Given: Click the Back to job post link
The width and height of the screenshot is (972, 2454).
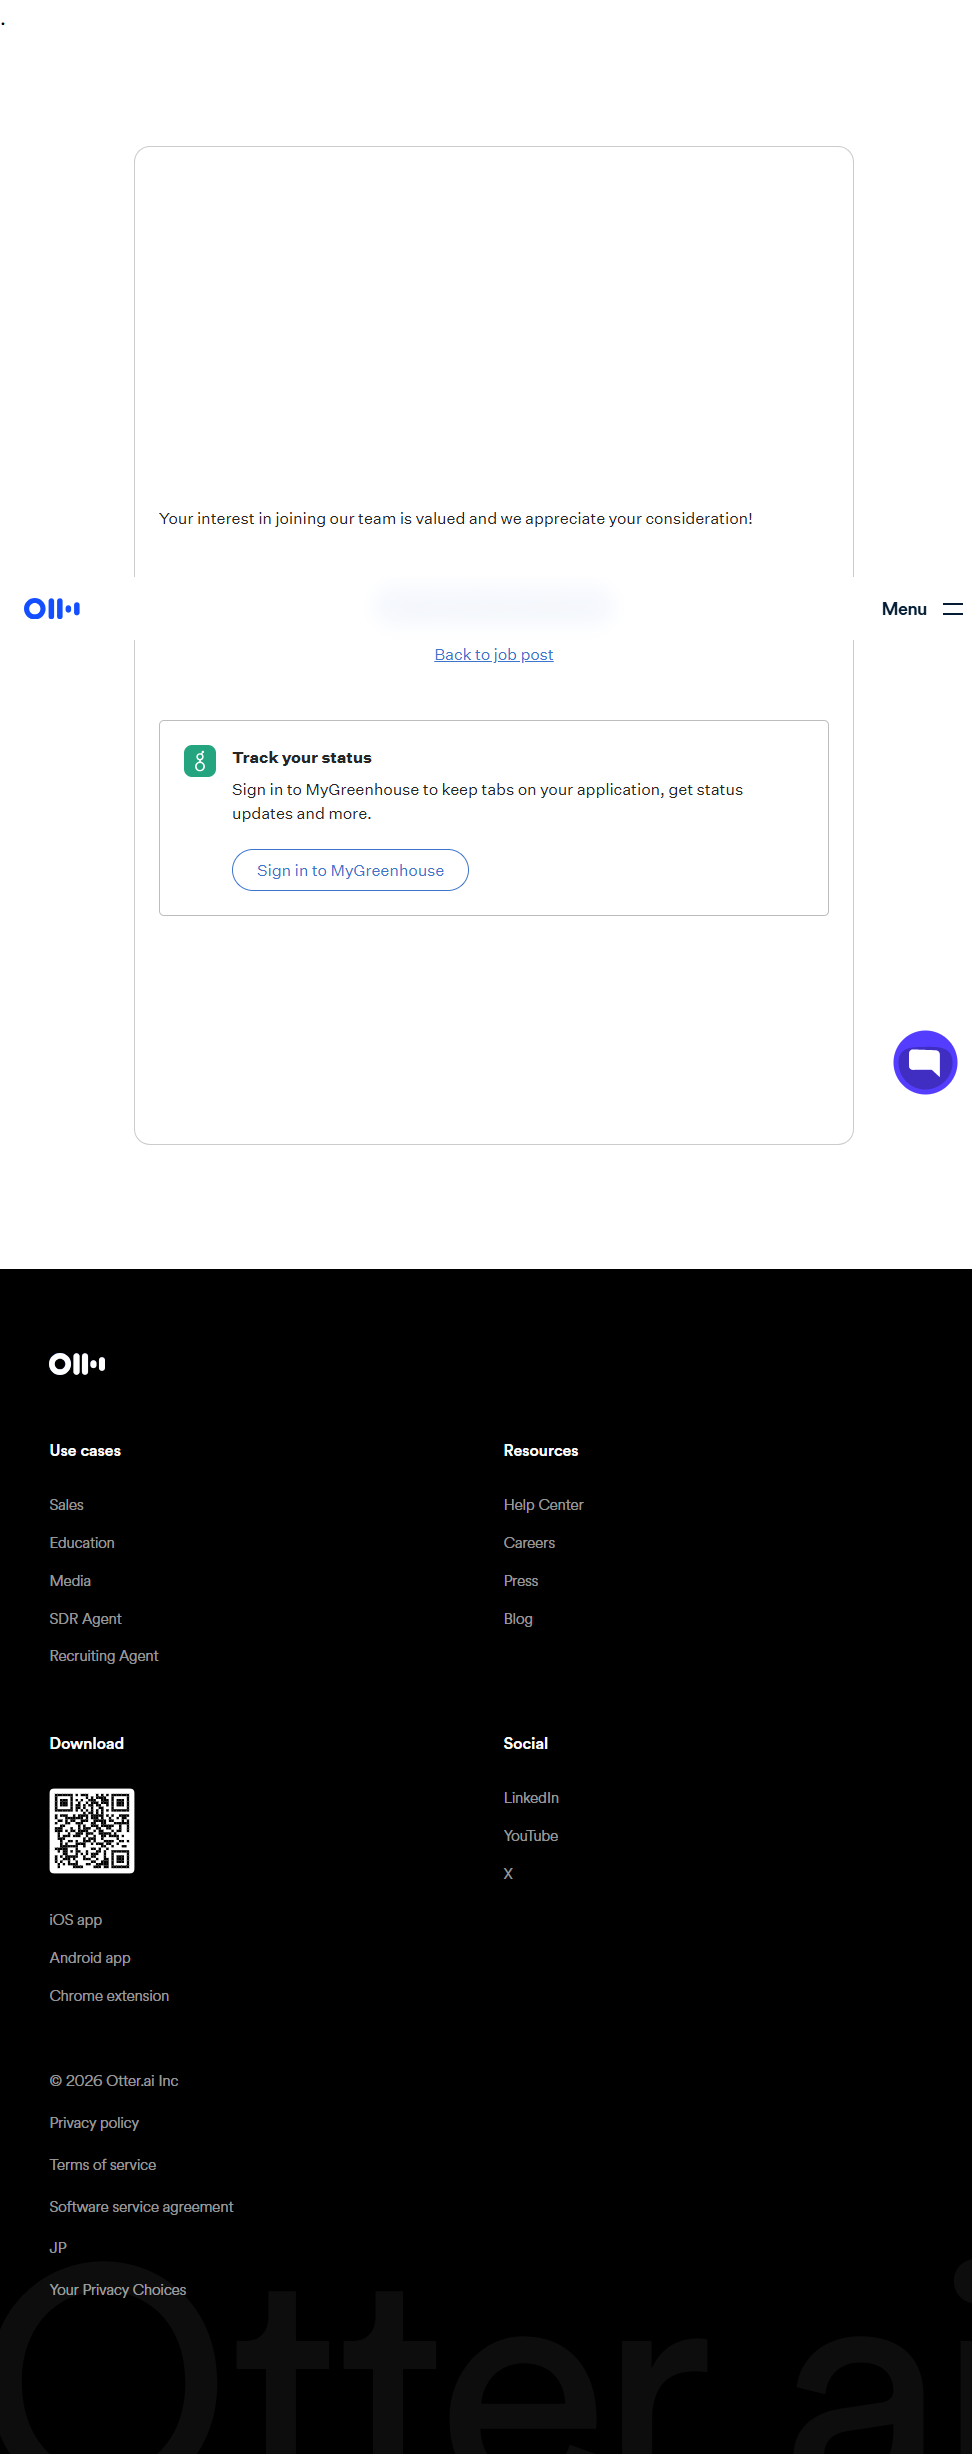Looking at the screenshot, I should pos(494,654).
